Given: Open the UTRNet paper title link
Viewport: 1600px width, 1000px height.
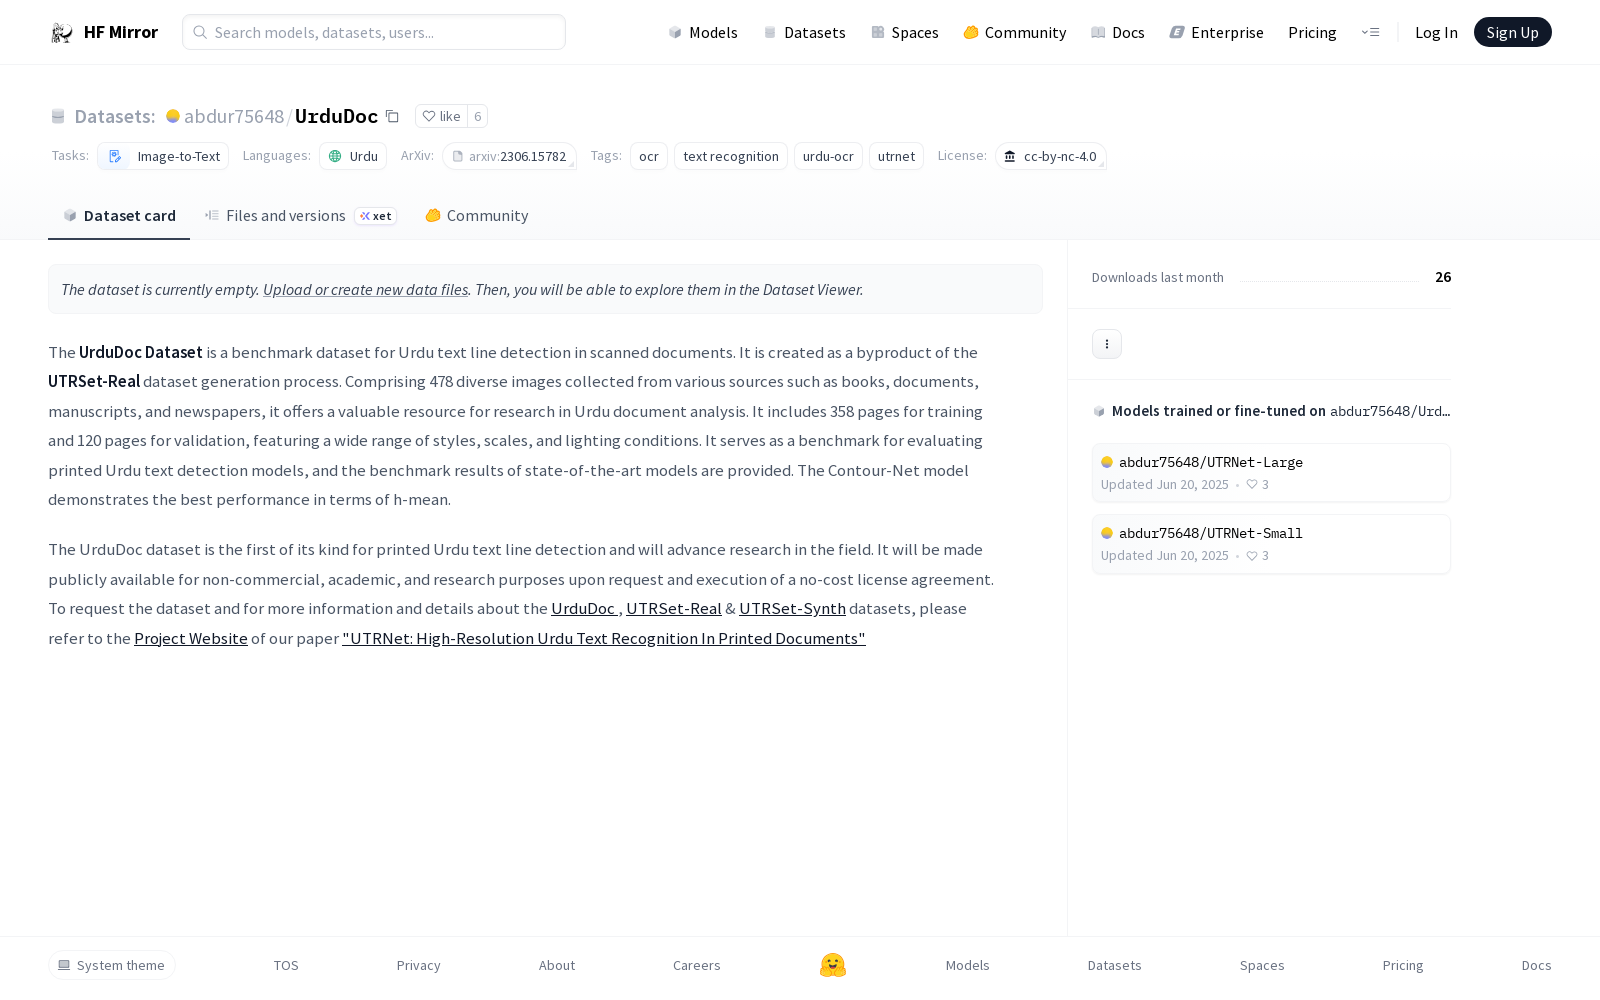Looking at the screenshot, I should click(x=604, y=638).
